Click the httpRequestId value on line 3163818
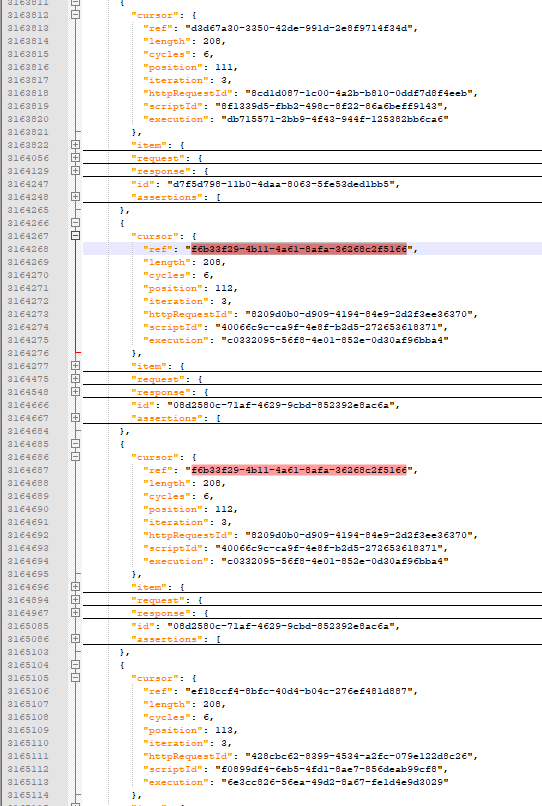 (359, 94)
